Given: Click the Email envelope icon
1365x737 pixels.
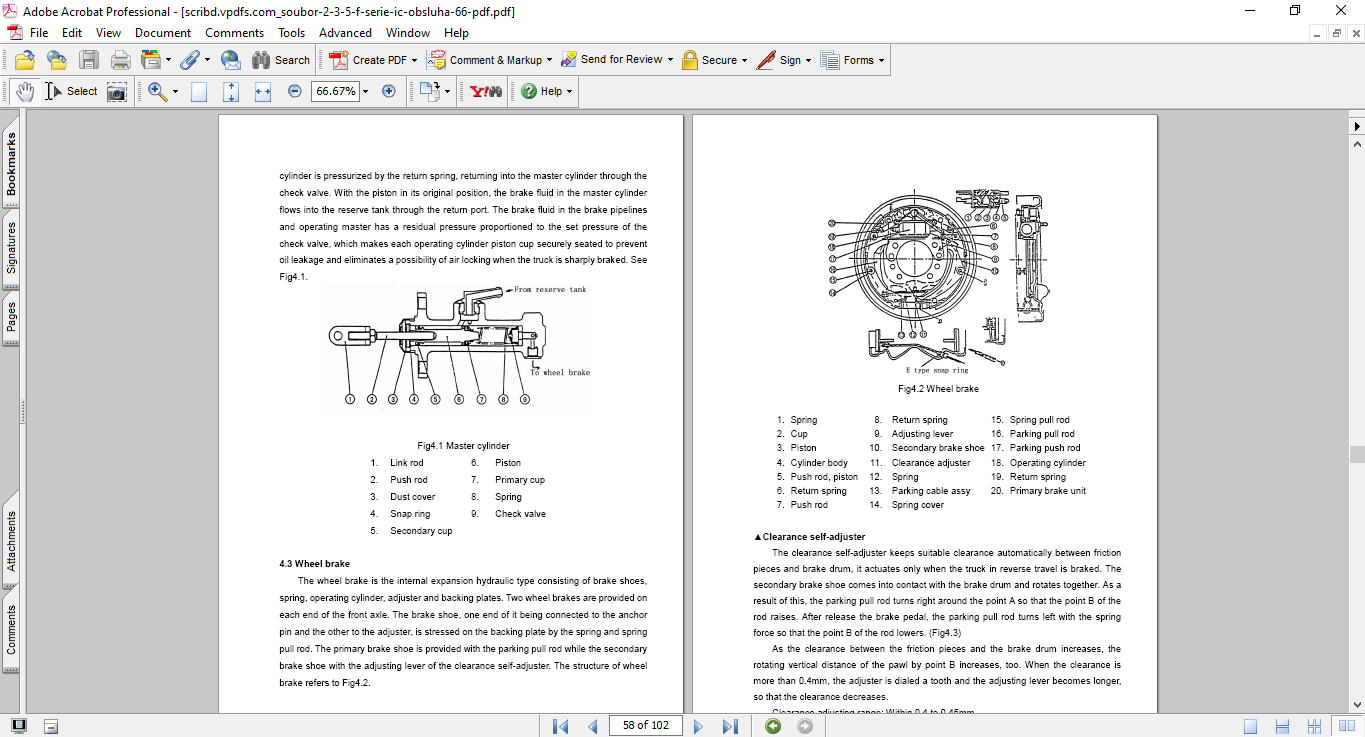Looking at the screenshot, I should pos(230,60).
